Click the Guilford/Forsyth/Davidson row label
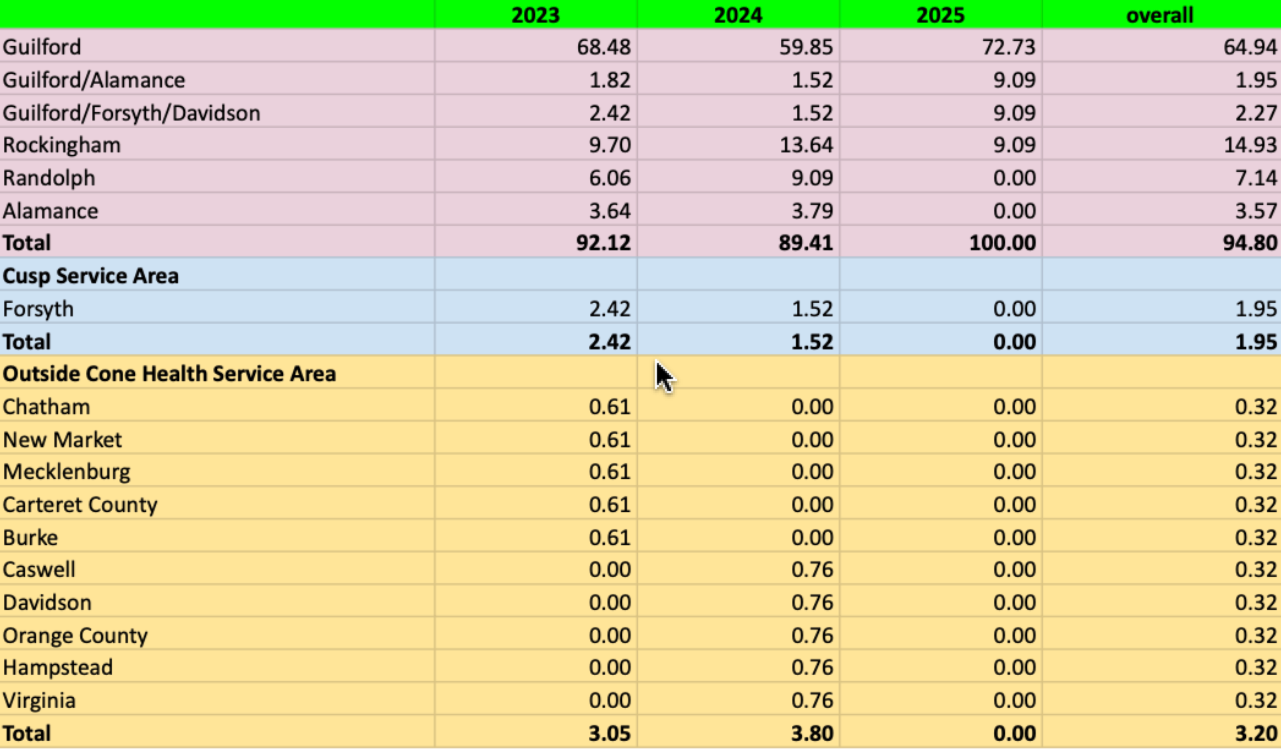 216,113
